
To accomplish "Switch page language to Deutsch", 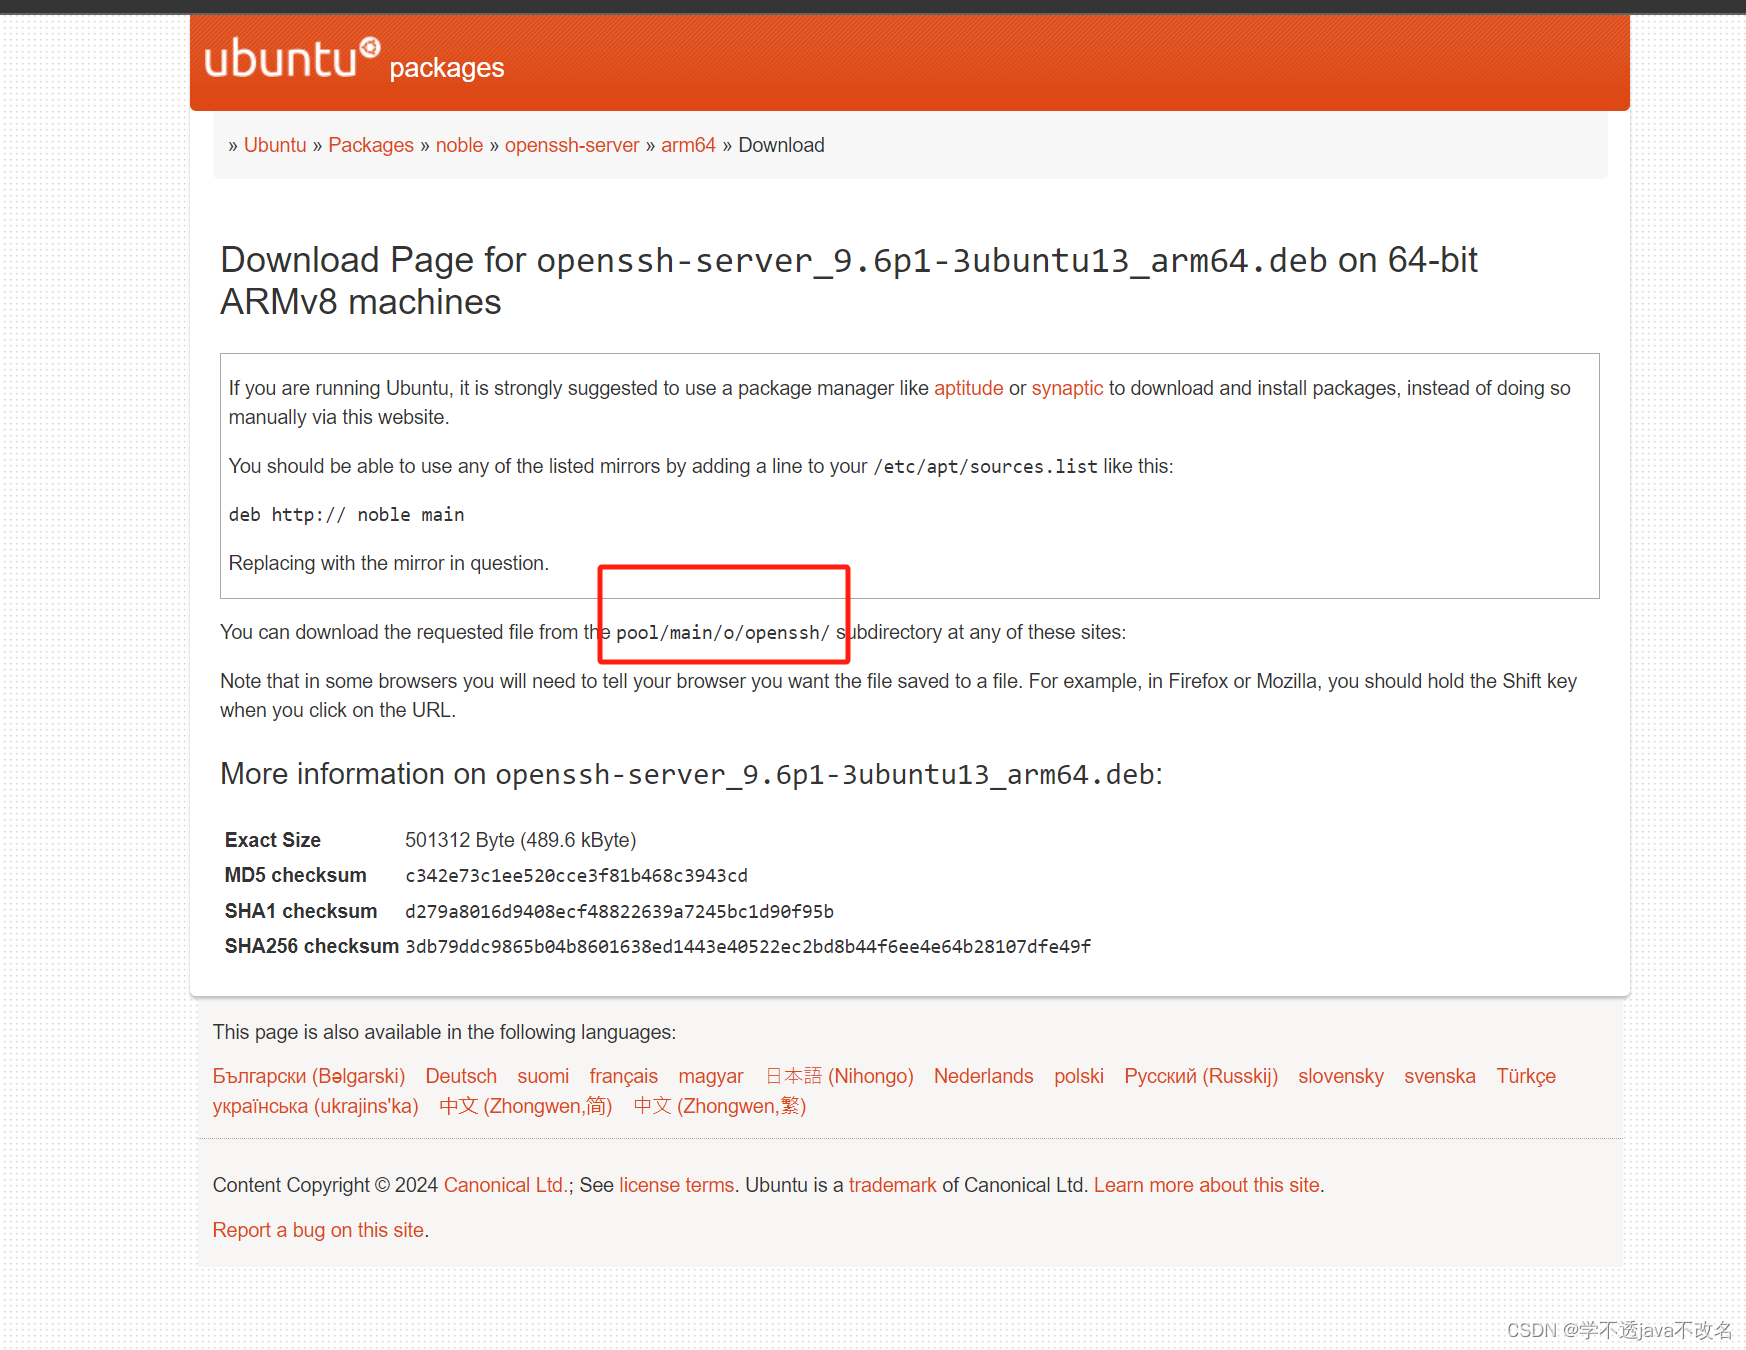I will click(461, 1075).
